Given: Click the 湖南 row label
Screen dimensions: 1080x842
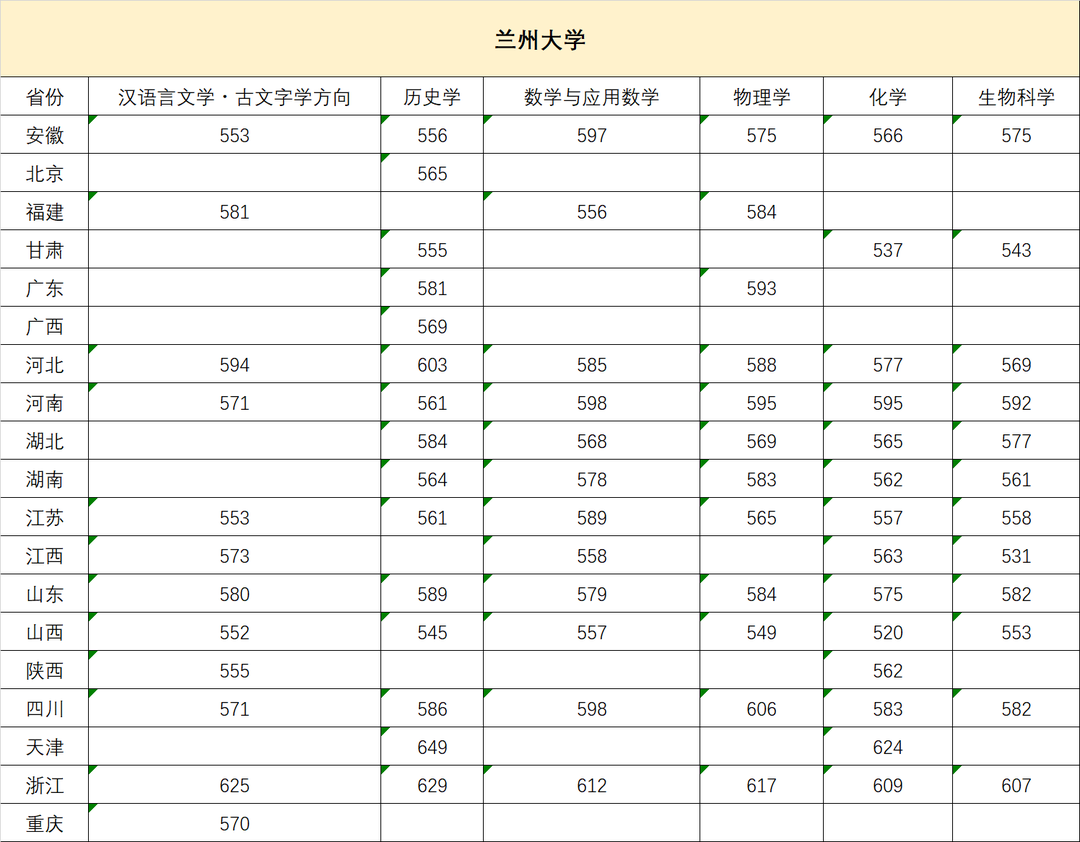Looking at the screenshot, I should [45, 479].
